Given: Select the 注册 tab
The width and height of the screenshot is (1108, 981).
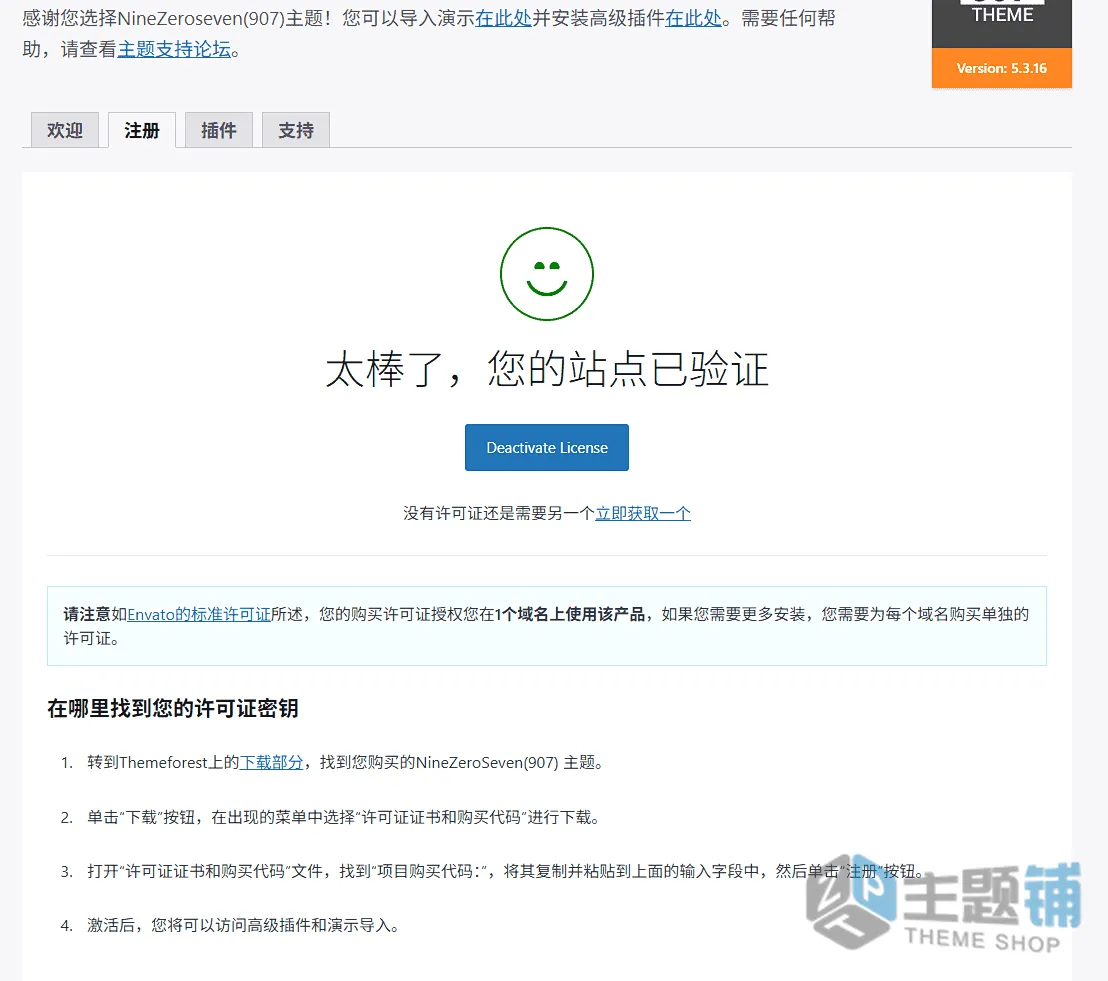Looking at the screenshot, I should 141,130.
